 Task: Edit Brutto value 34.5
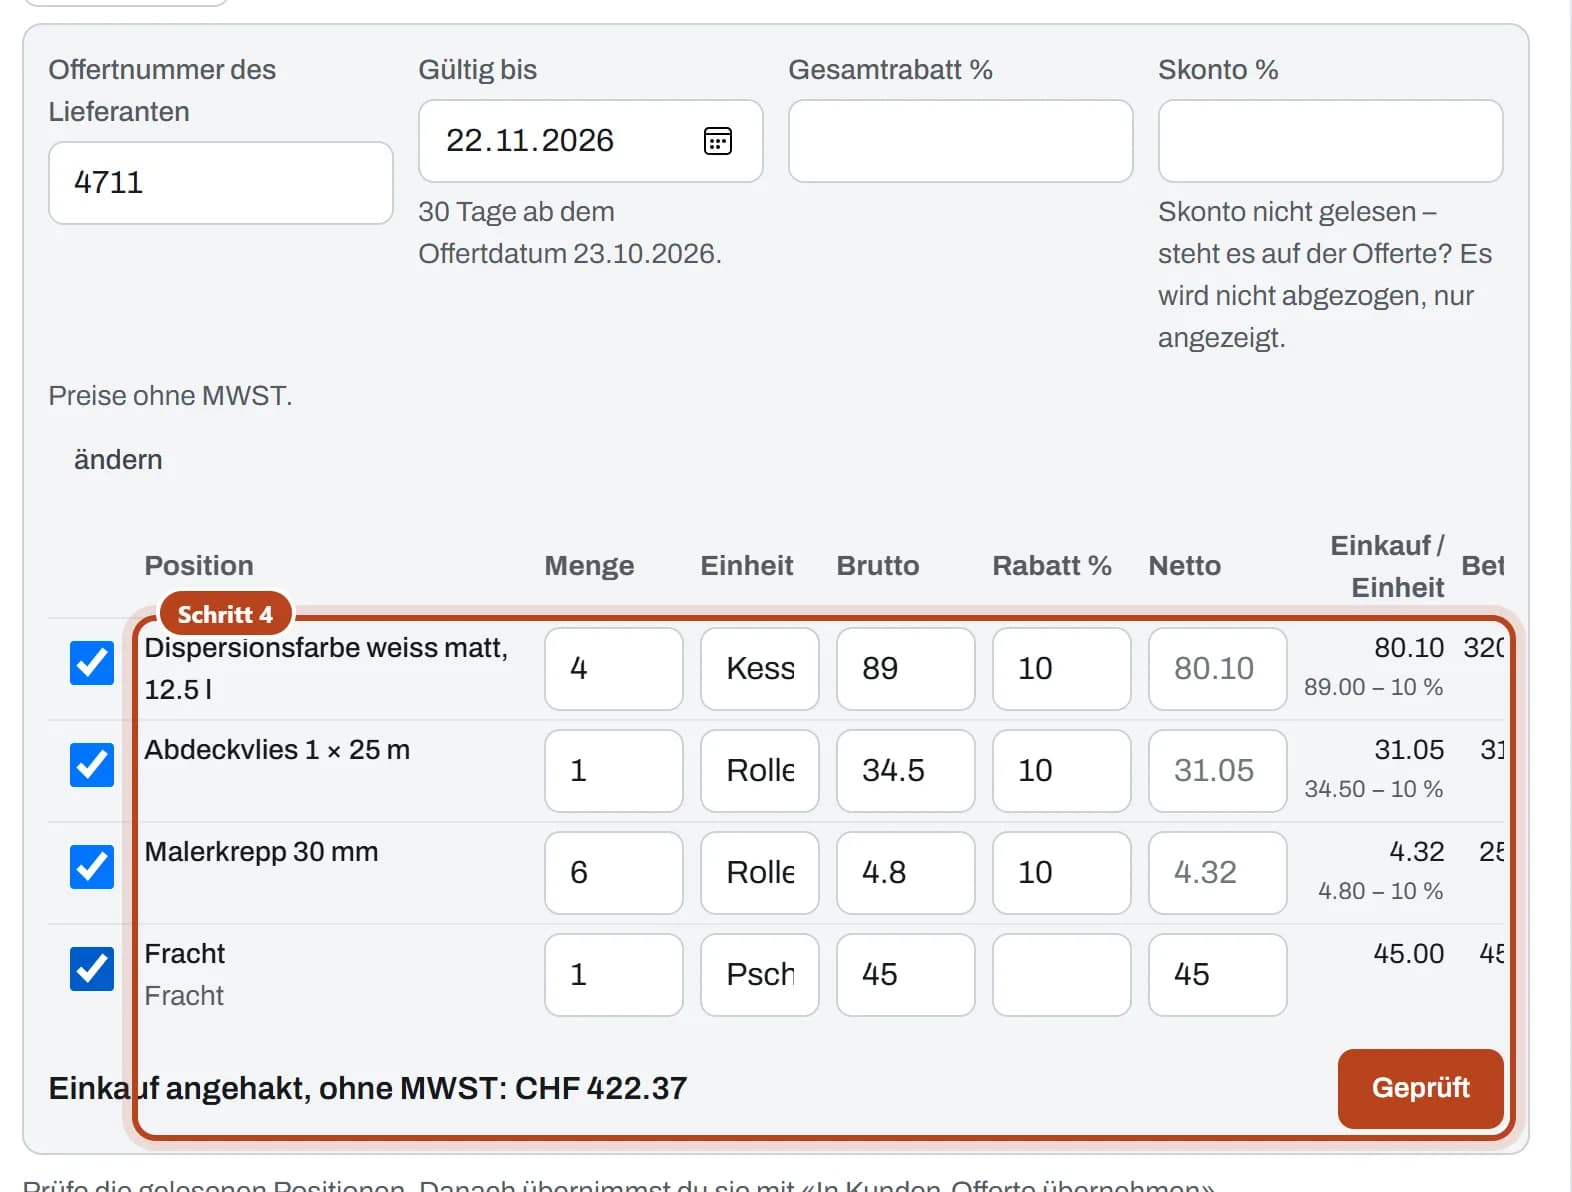pyautogui.click(x=906, y=771)
